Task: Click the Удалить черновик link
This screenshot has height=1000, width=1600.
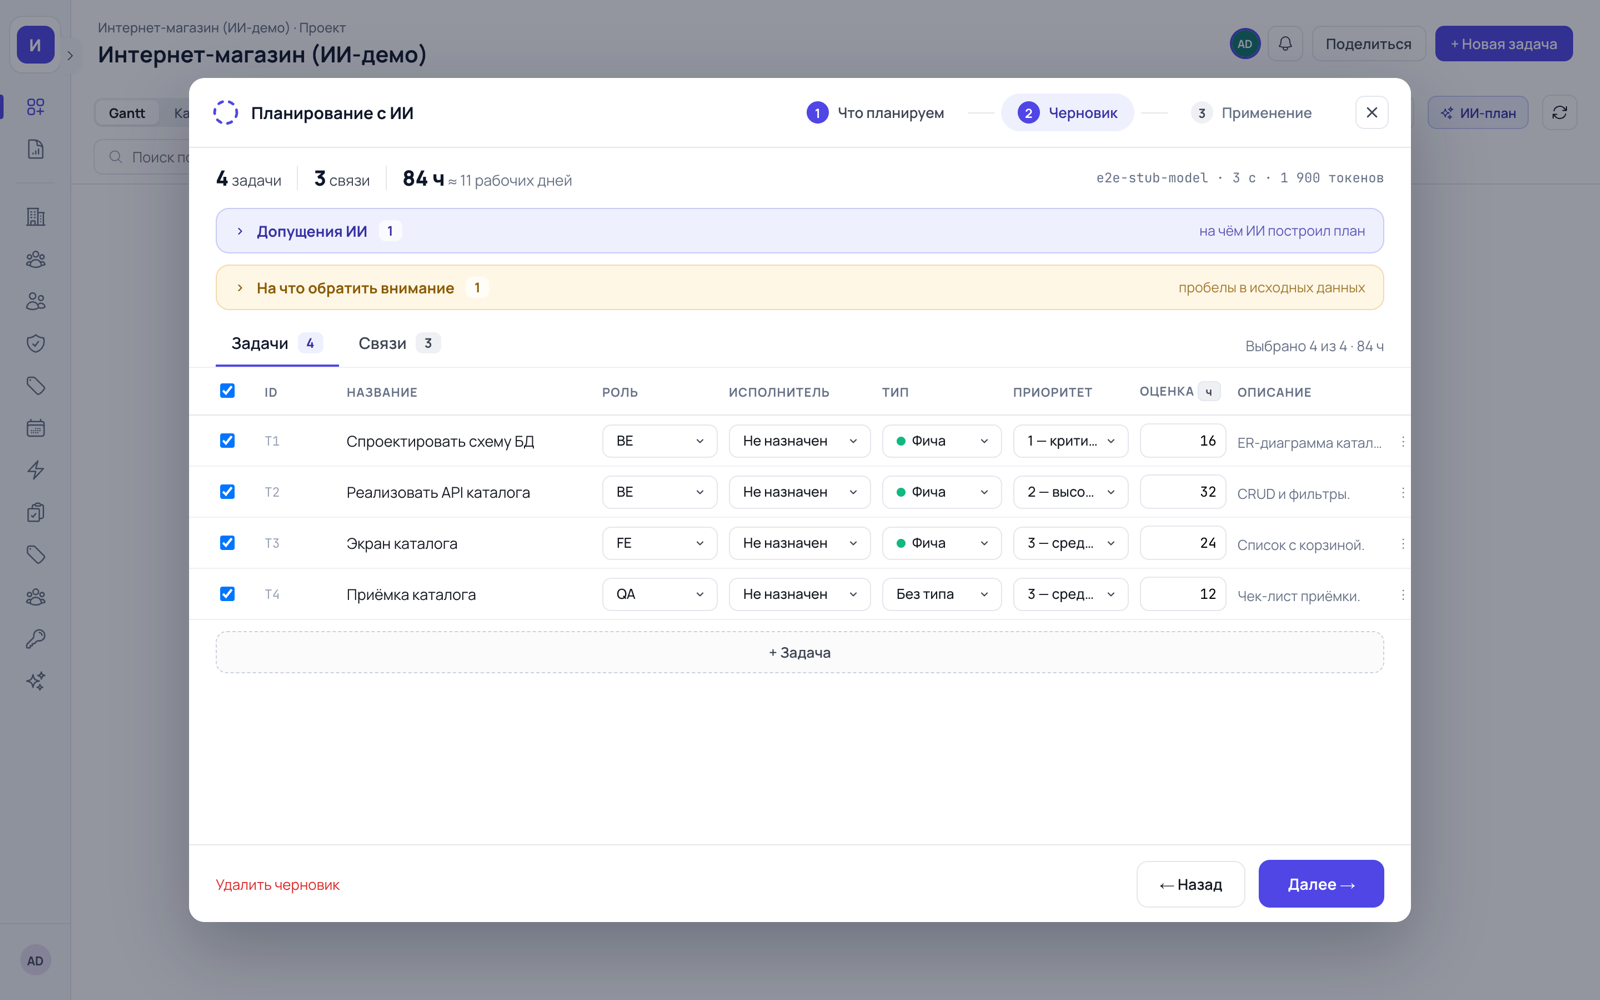Action: coord(278,884)
